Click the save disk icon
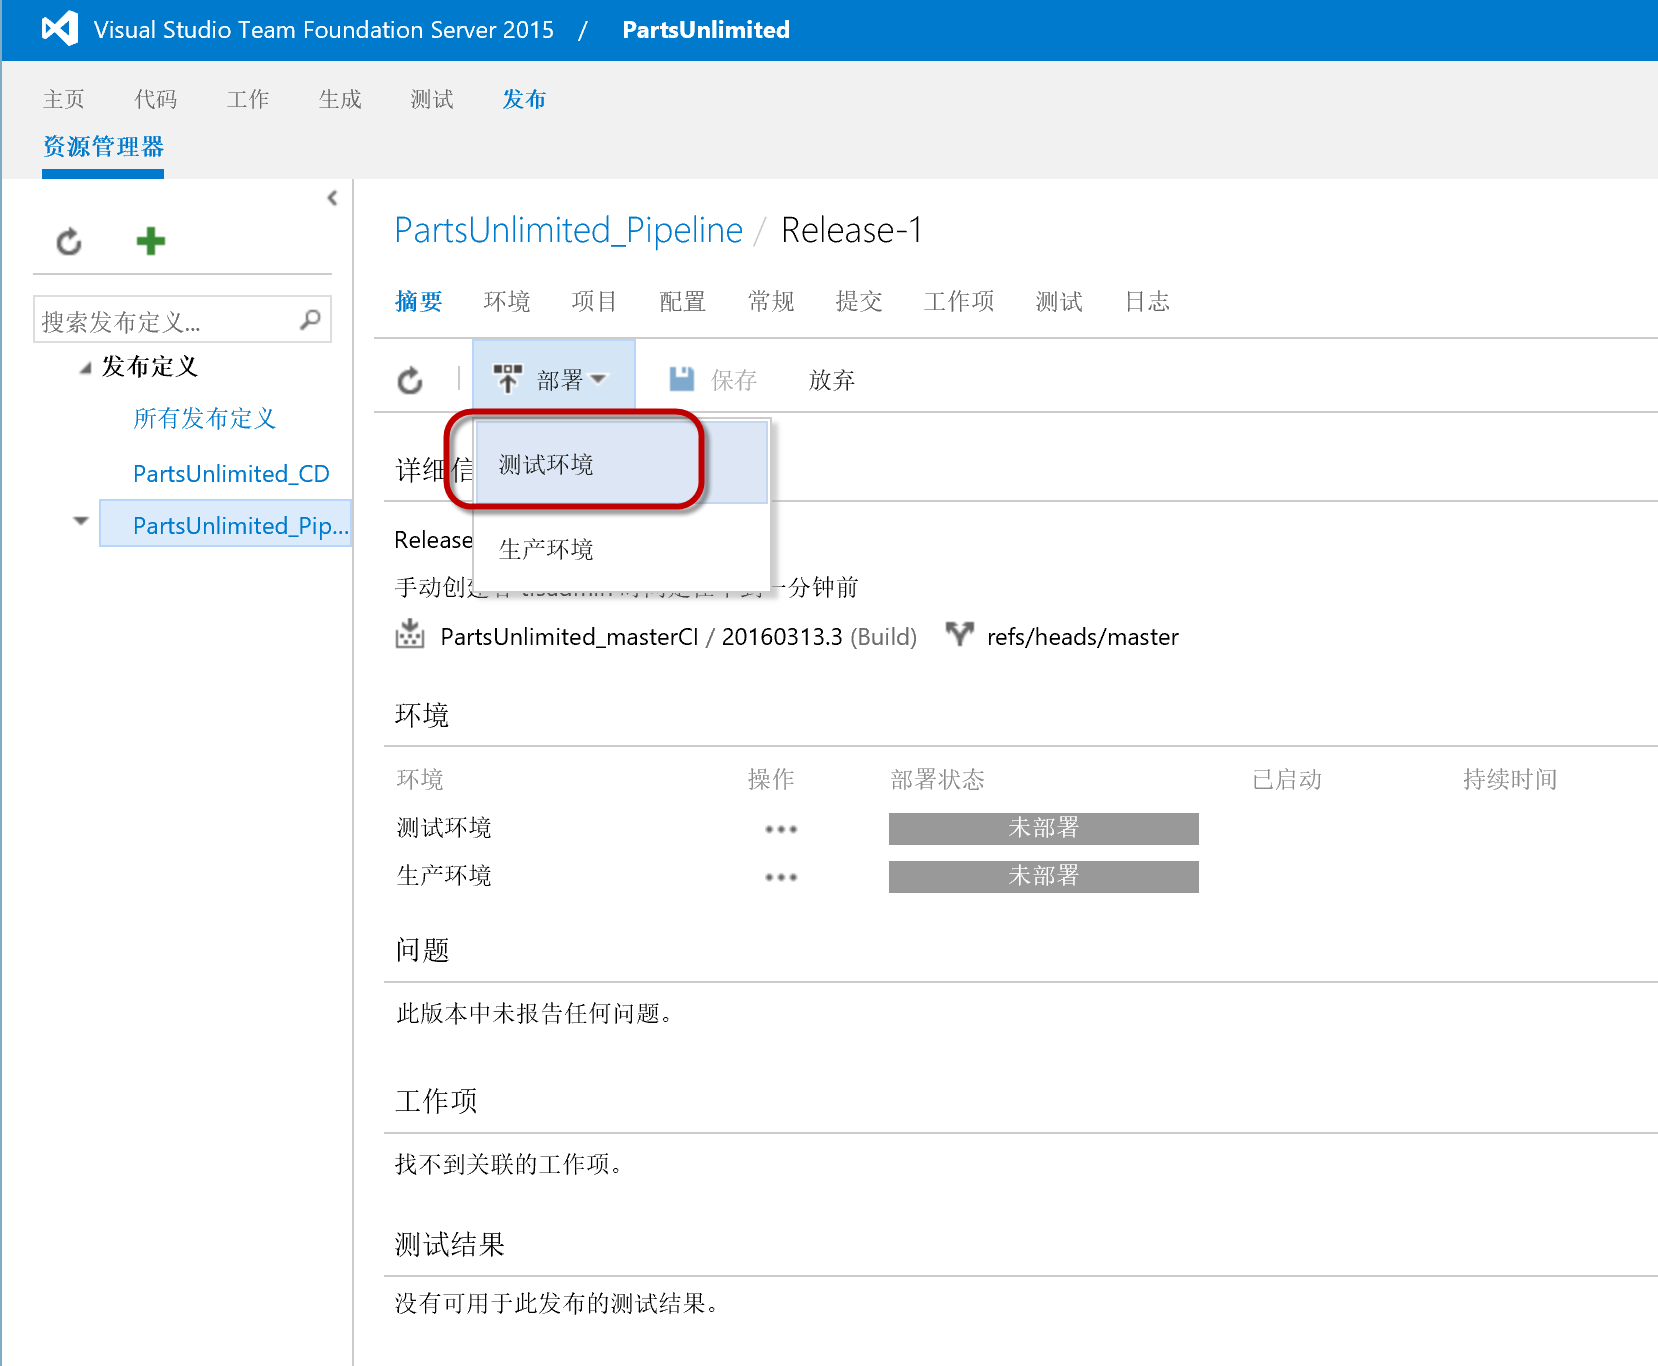 (682, 378)
